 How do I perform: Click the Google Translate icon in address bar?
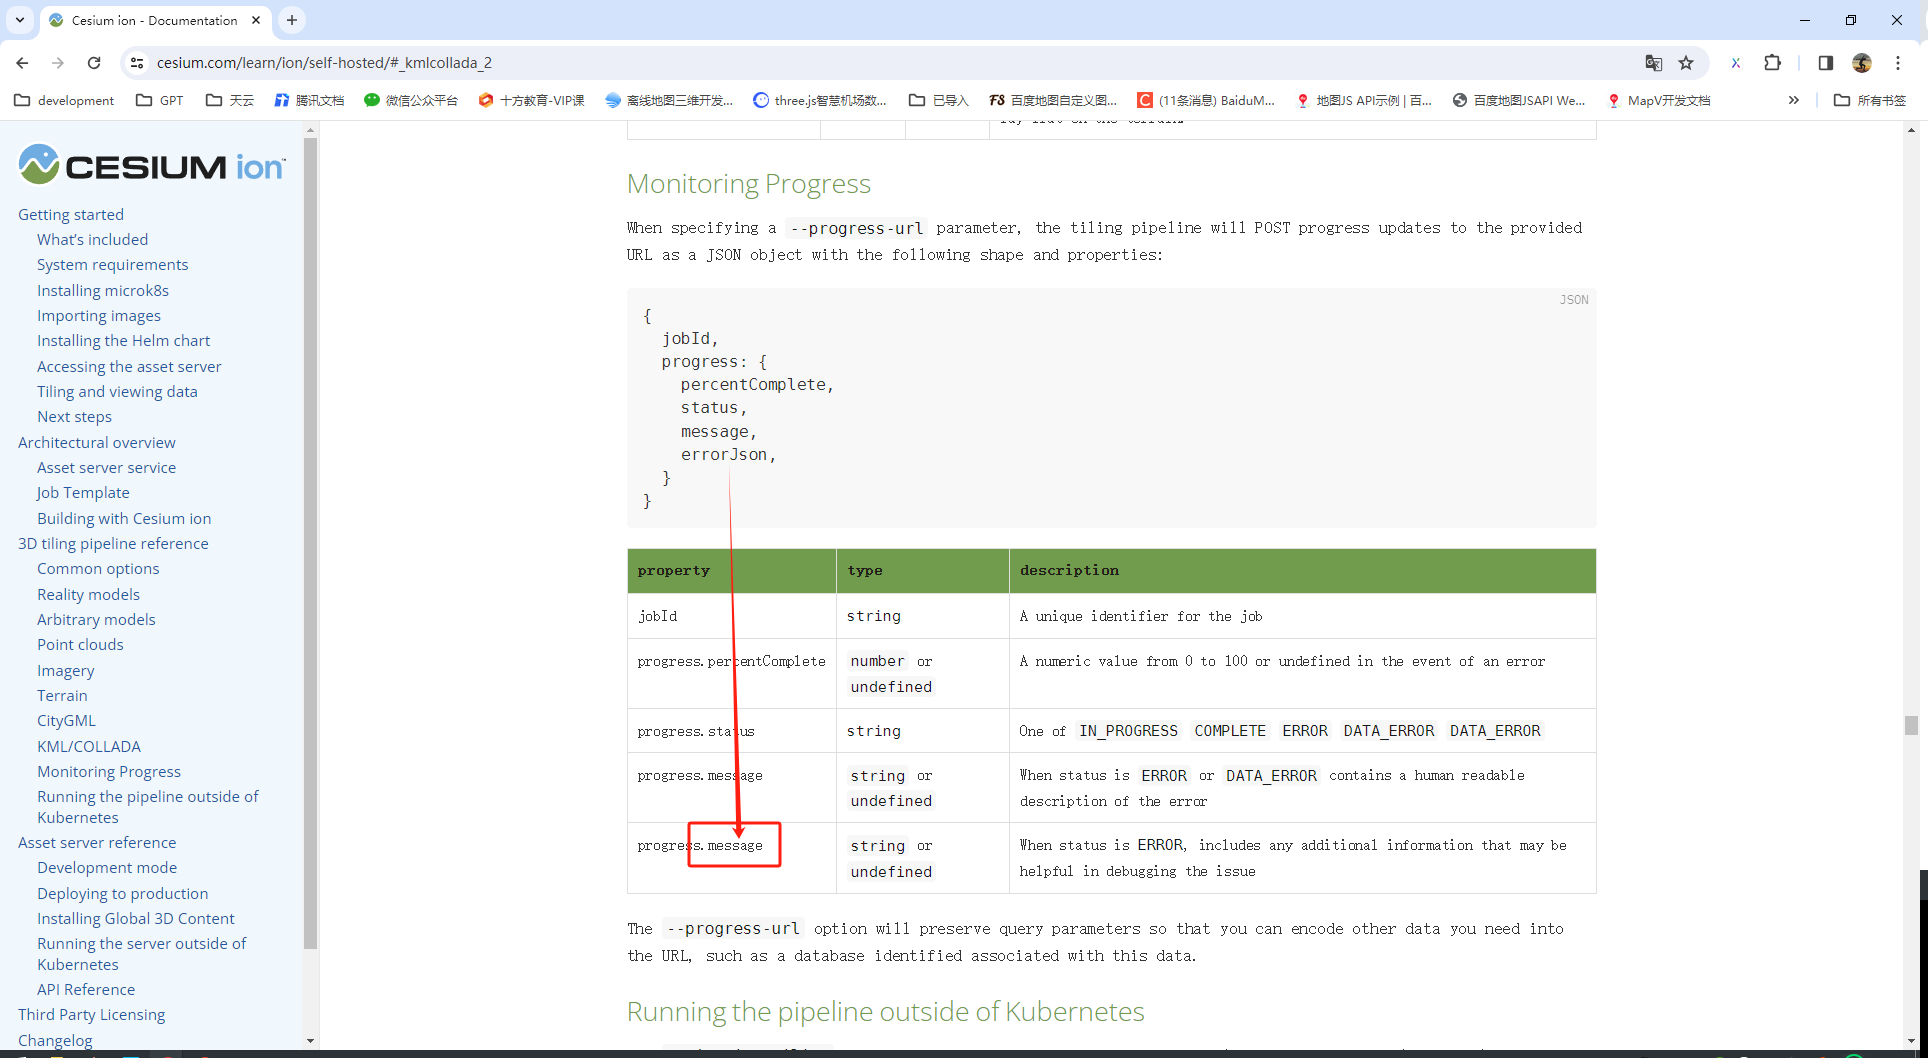(1653, 62)
